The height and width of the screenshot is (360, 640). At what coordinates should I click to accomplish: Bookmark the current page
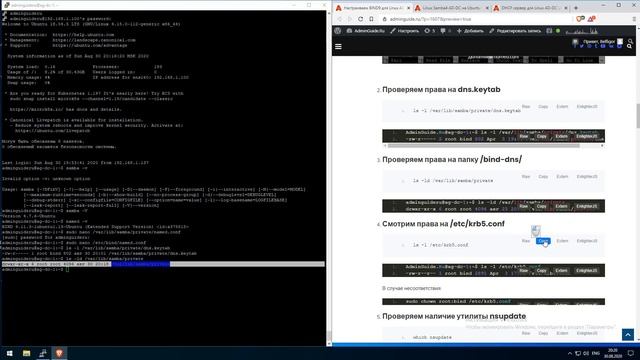(x=371, y=19)
